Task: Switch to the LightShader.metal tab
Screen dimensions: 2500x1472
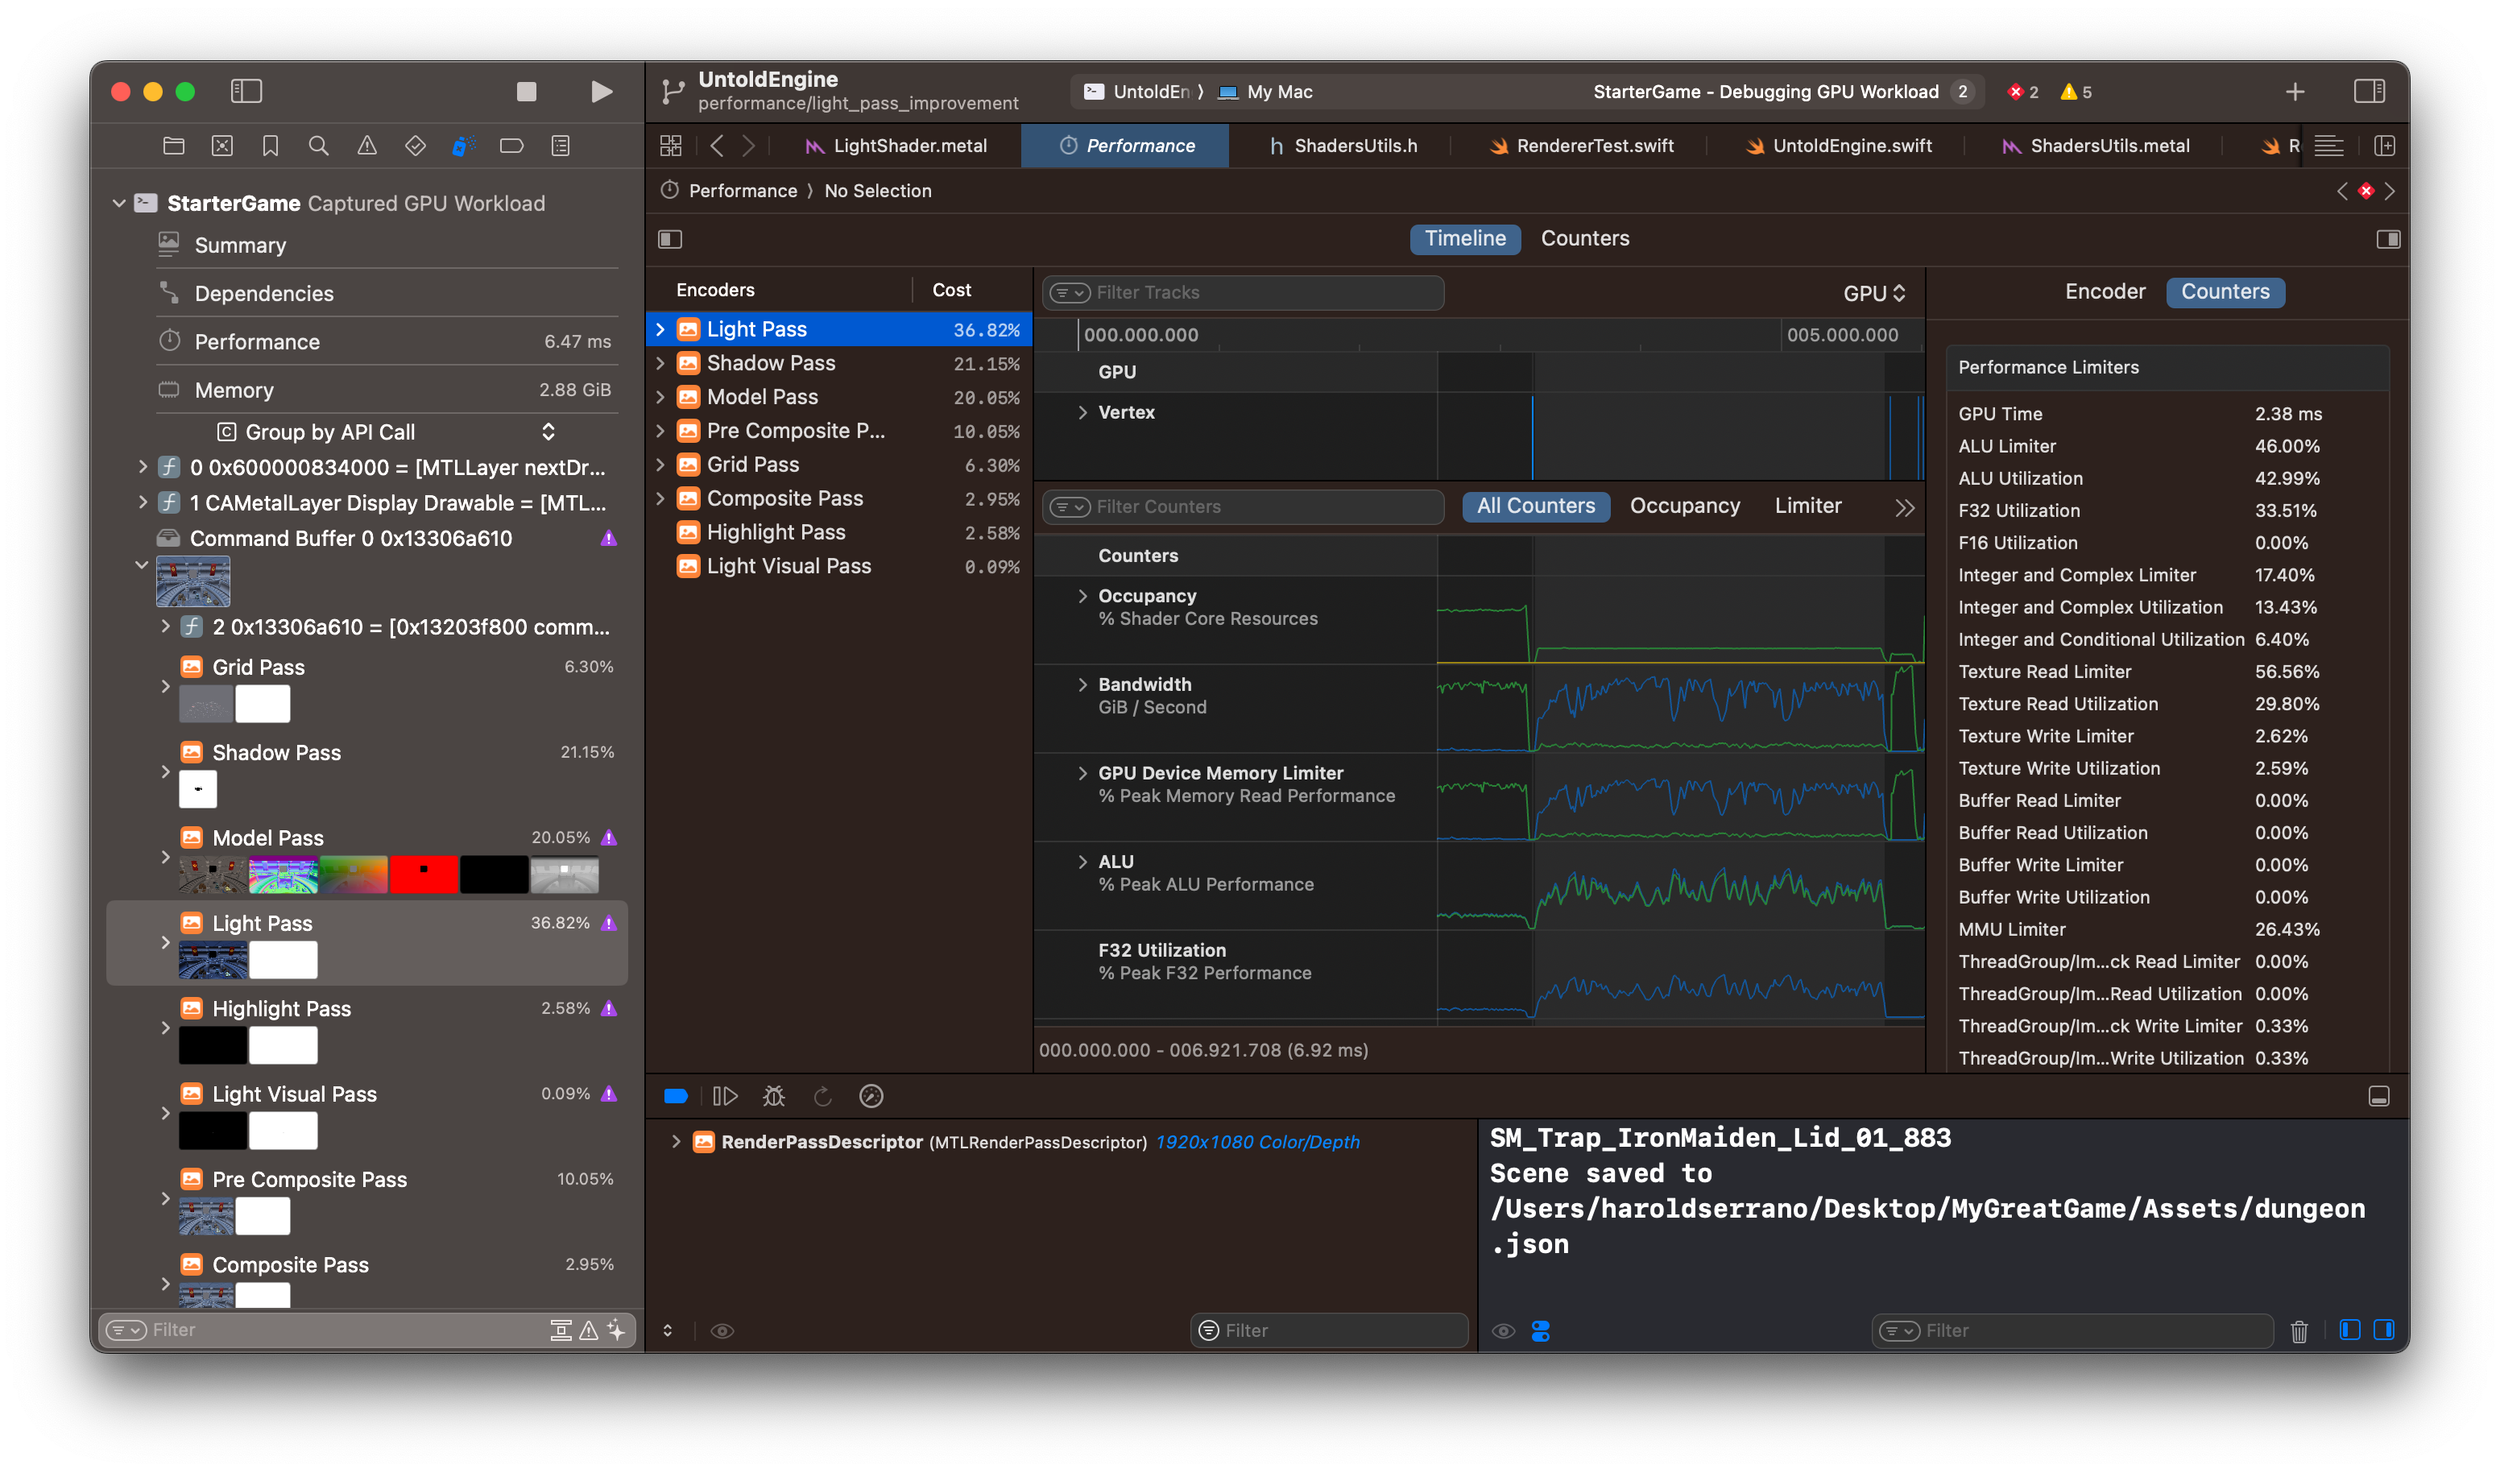Action: pyautogui.click(x=896, y=146)
